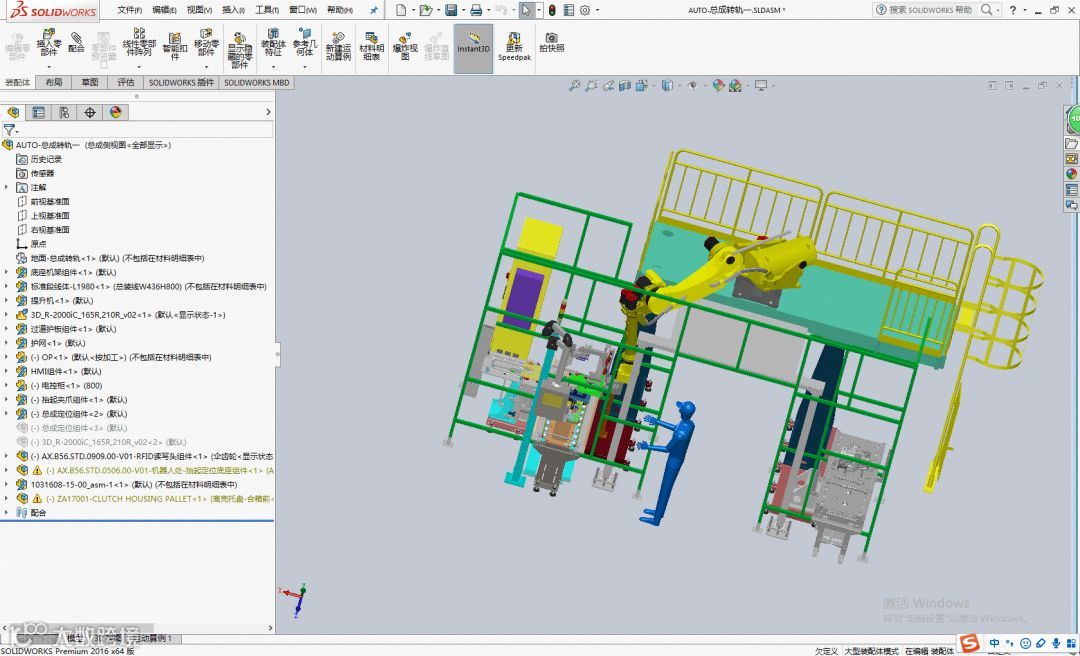
Task: Open the 智能扣件 (Smart Fasteners) tool
Action: pos(175,45)
